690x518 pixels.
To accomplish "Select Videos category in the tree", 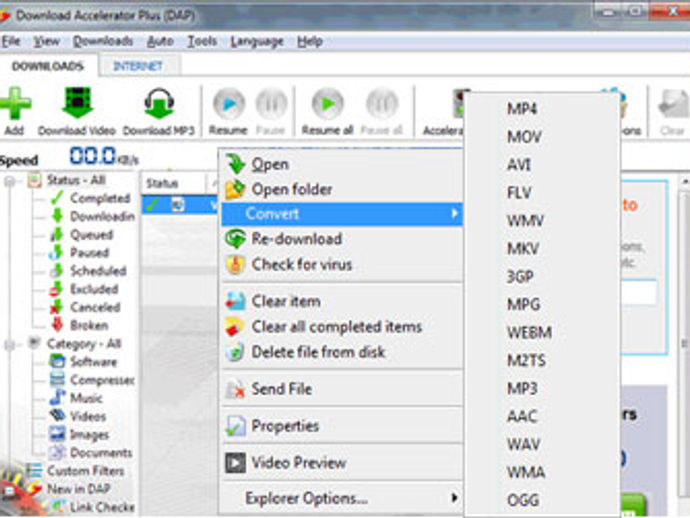I will (x=88, y=416).
